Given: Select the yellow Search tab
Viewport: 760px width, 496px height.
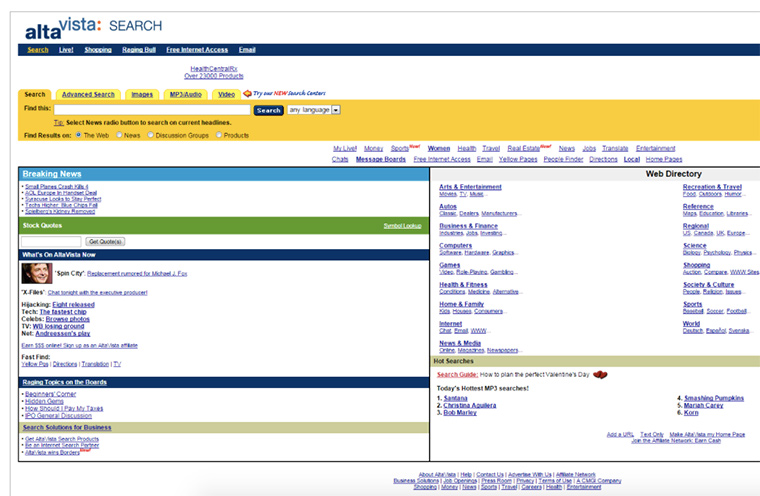Looking at the screenshot, I should point(35,95).
